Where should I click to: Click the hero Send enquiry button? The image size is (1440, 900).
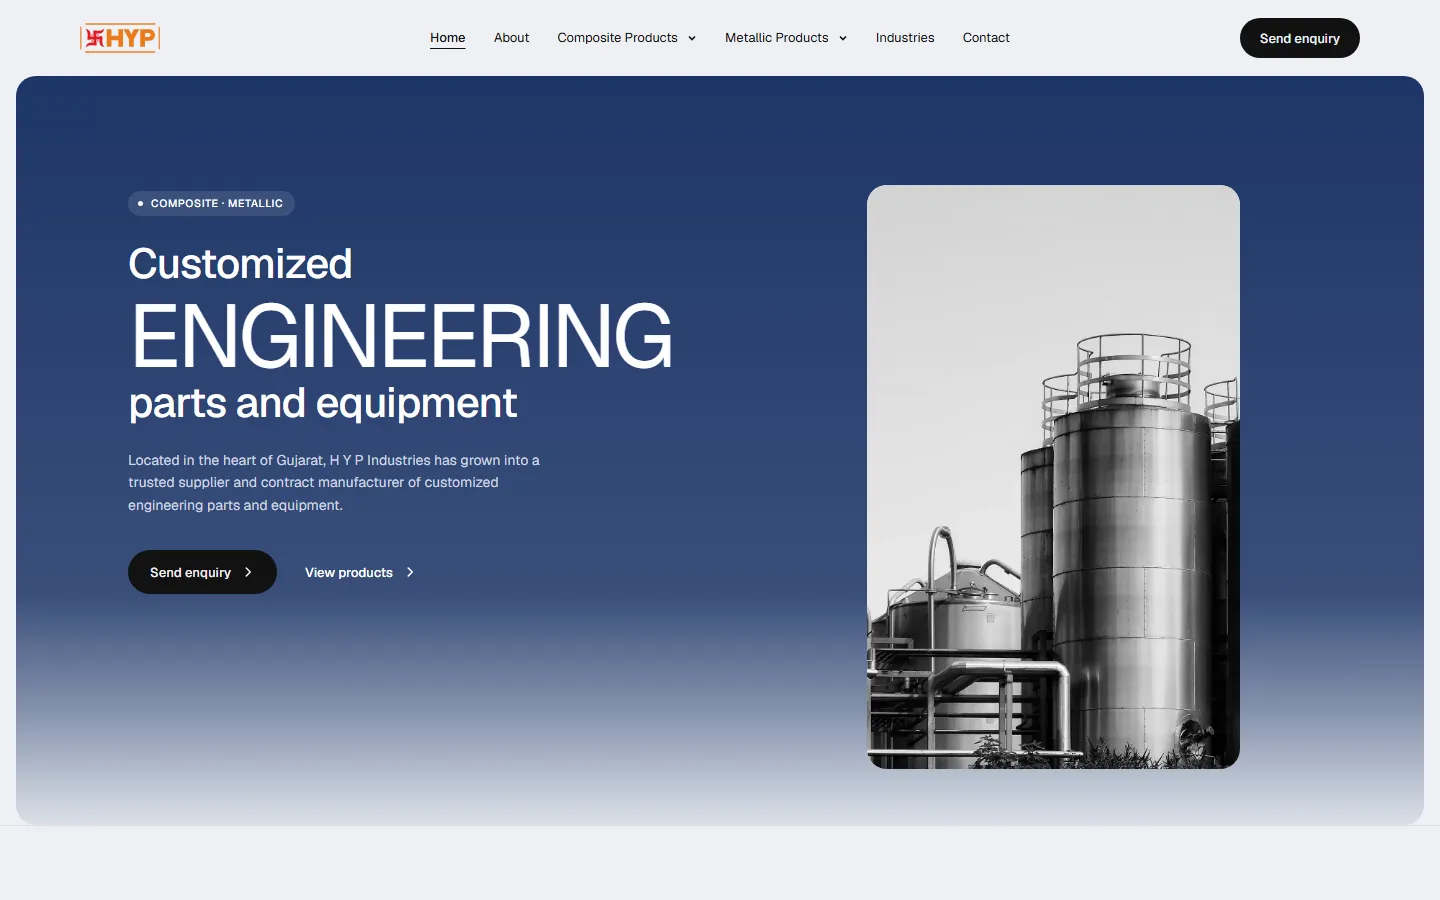(x=202, y=572)
